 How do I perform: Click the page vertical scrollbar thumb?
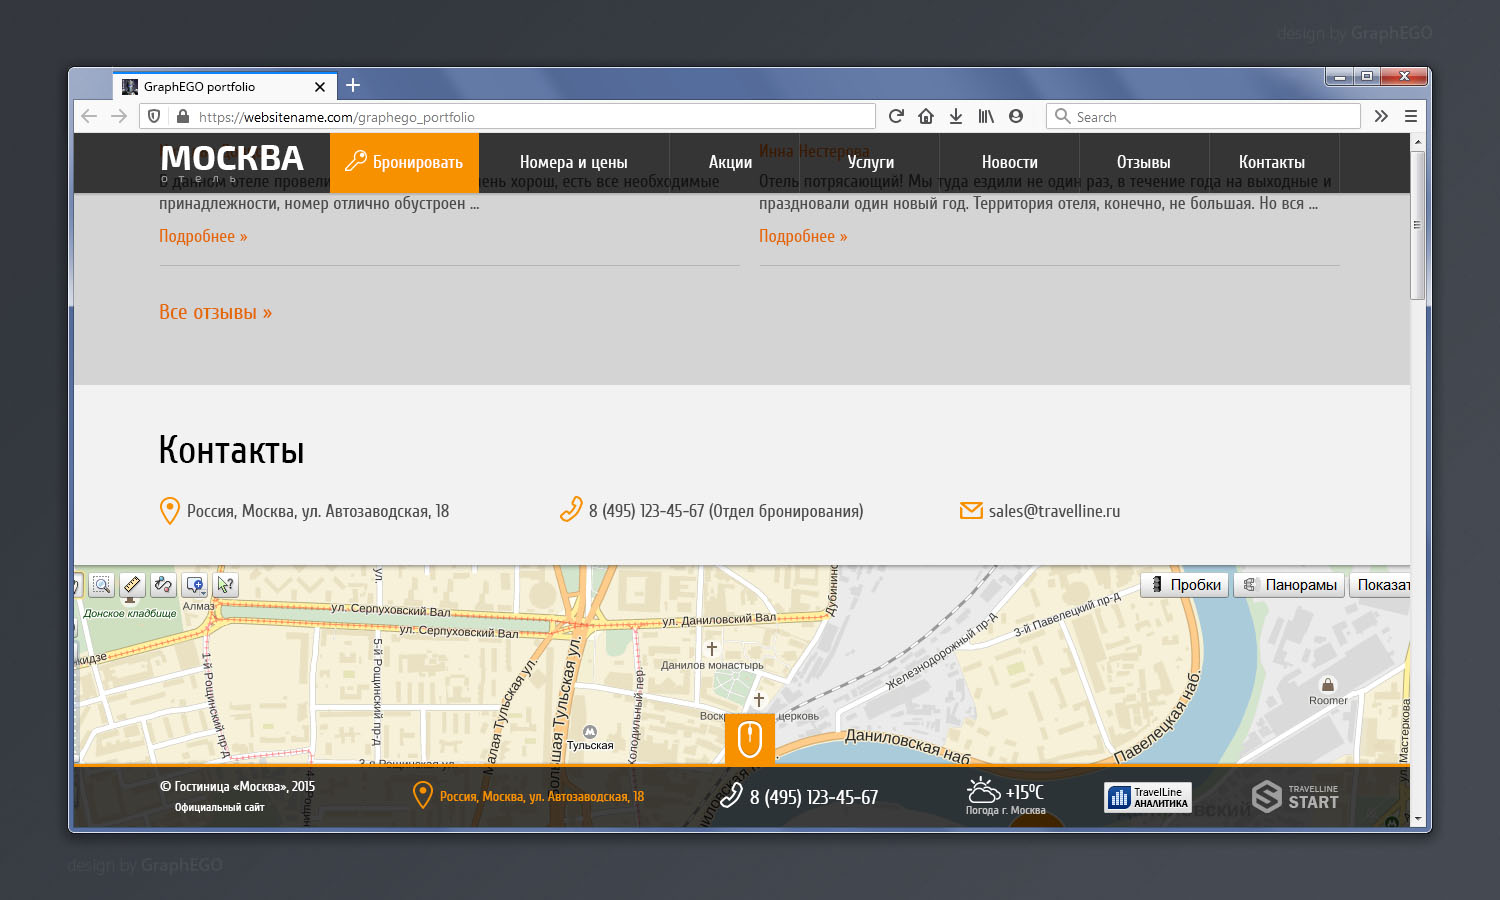[1417, 225]
